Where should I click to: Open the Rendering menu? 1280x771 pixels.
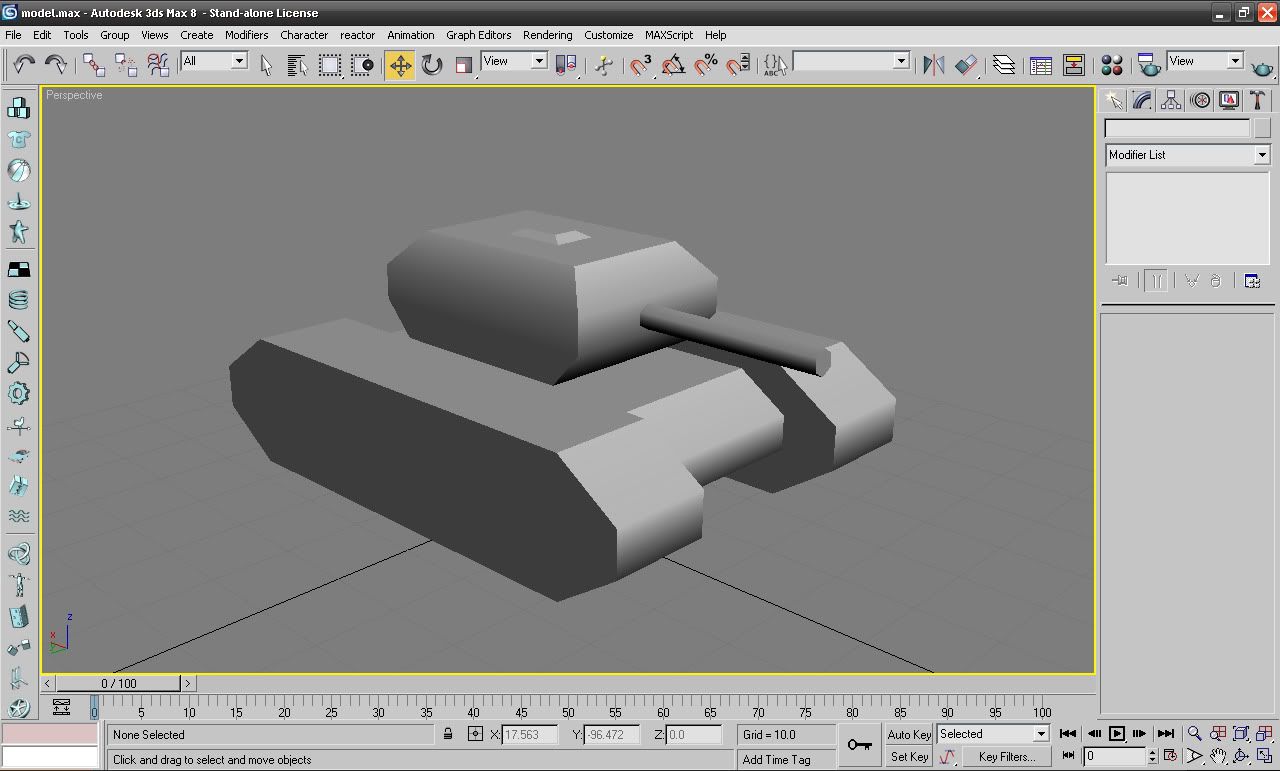tap(547, 35)
